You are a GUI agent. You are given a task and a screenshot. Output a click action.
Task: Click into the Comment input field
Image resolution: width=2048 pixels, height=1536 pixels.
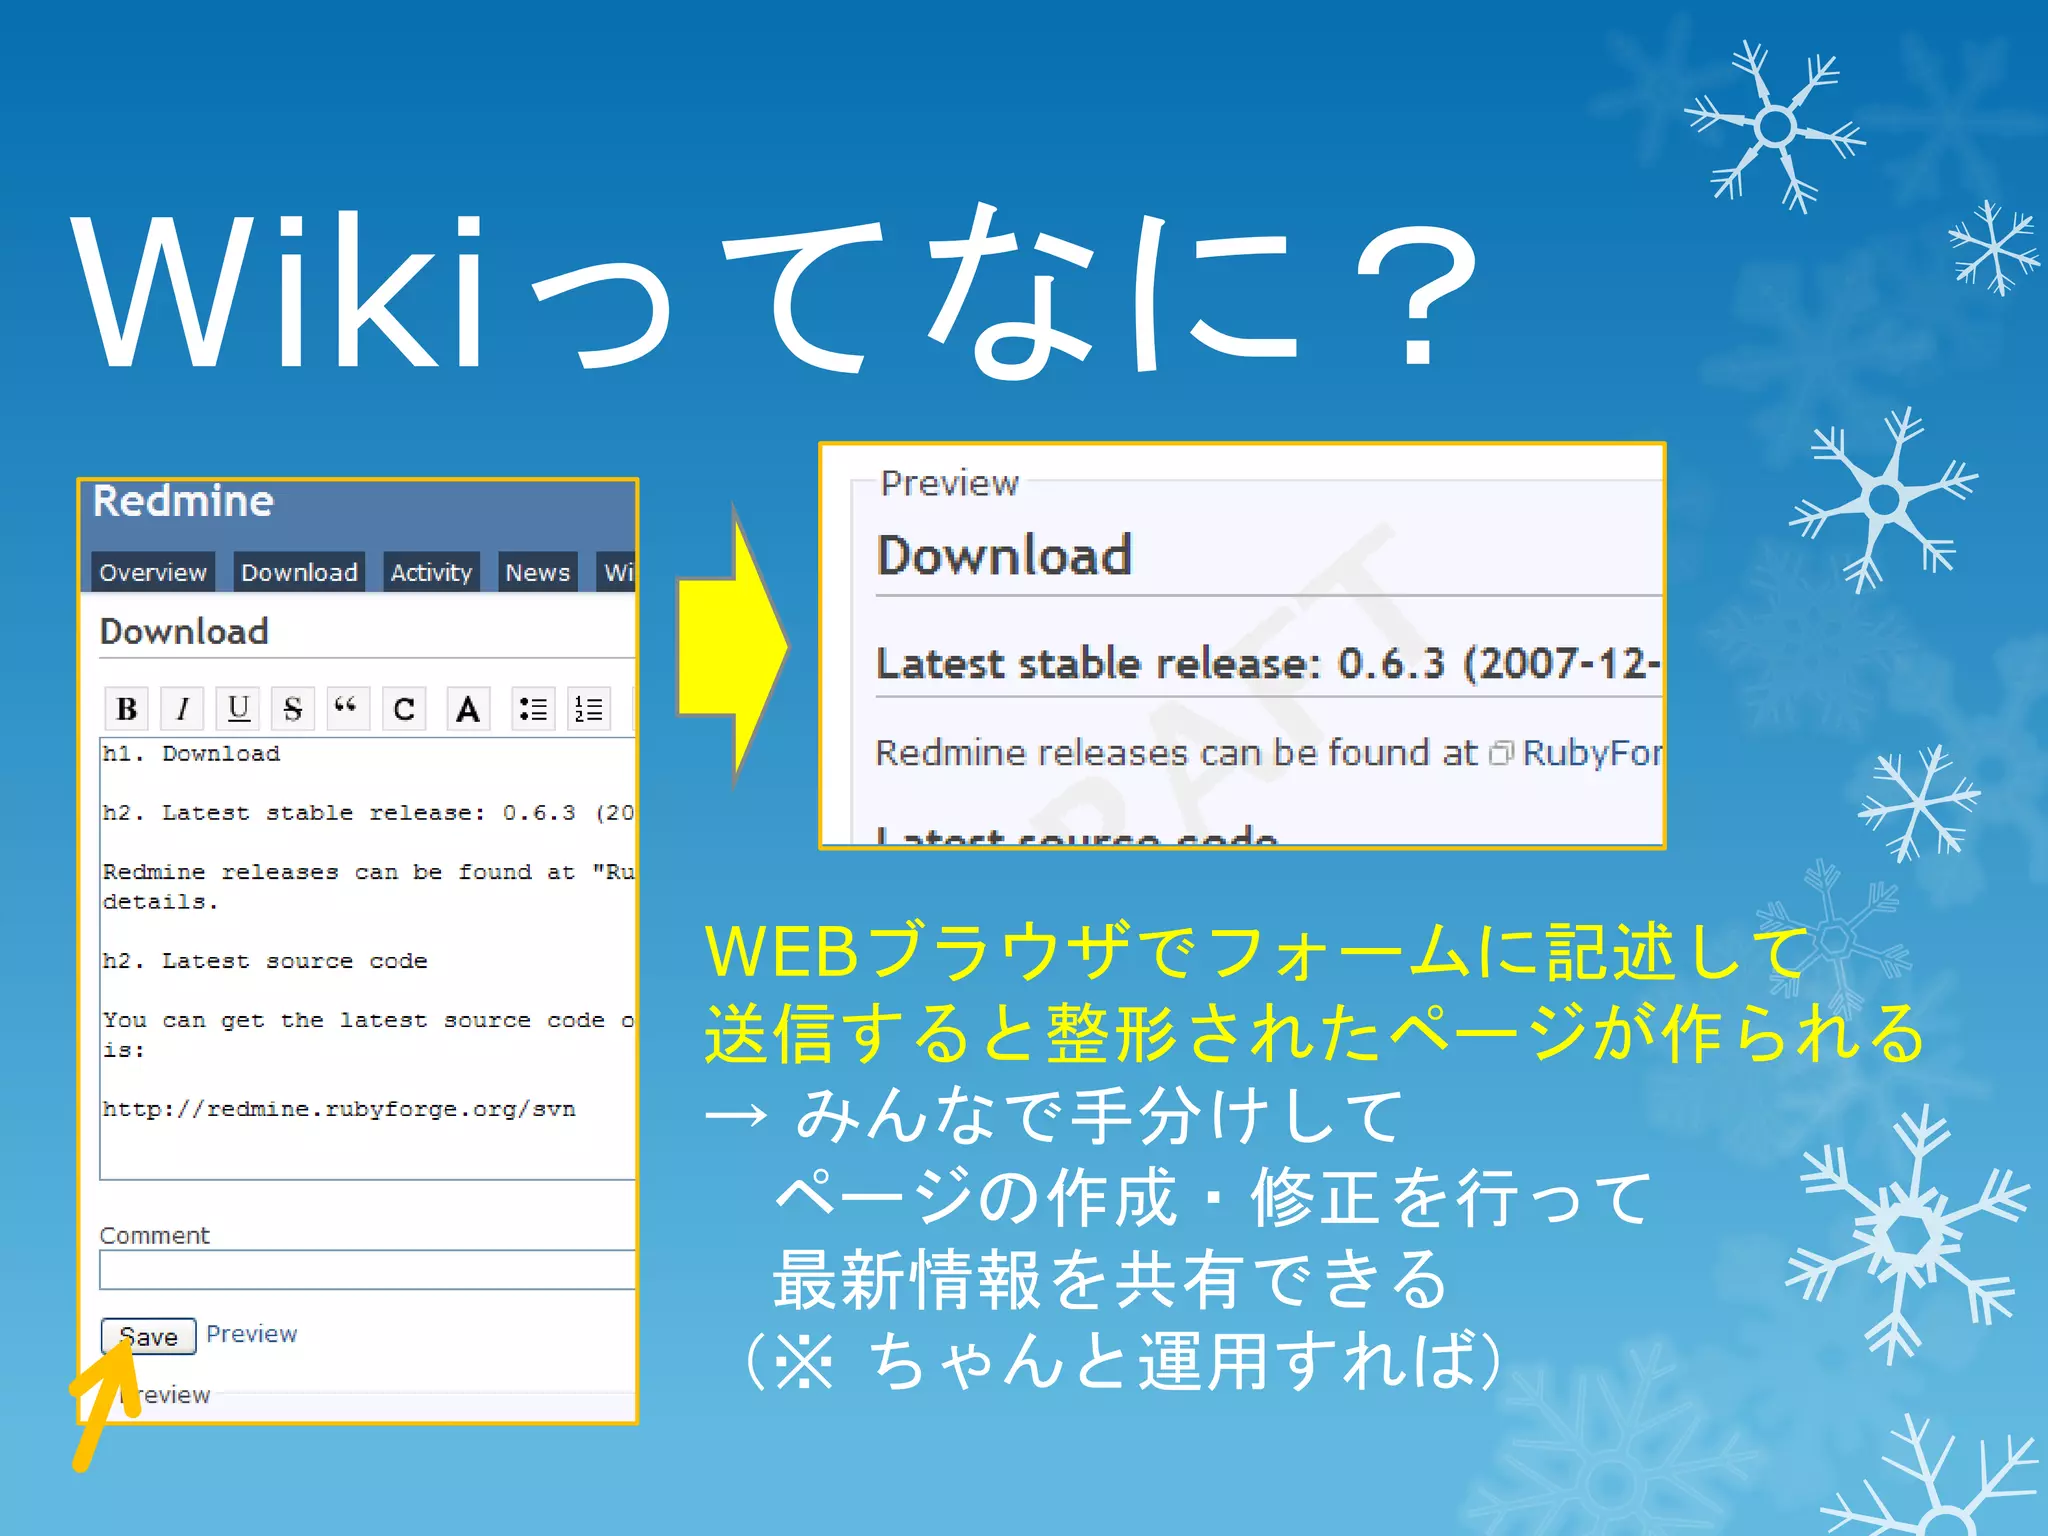pos(367,1270)
